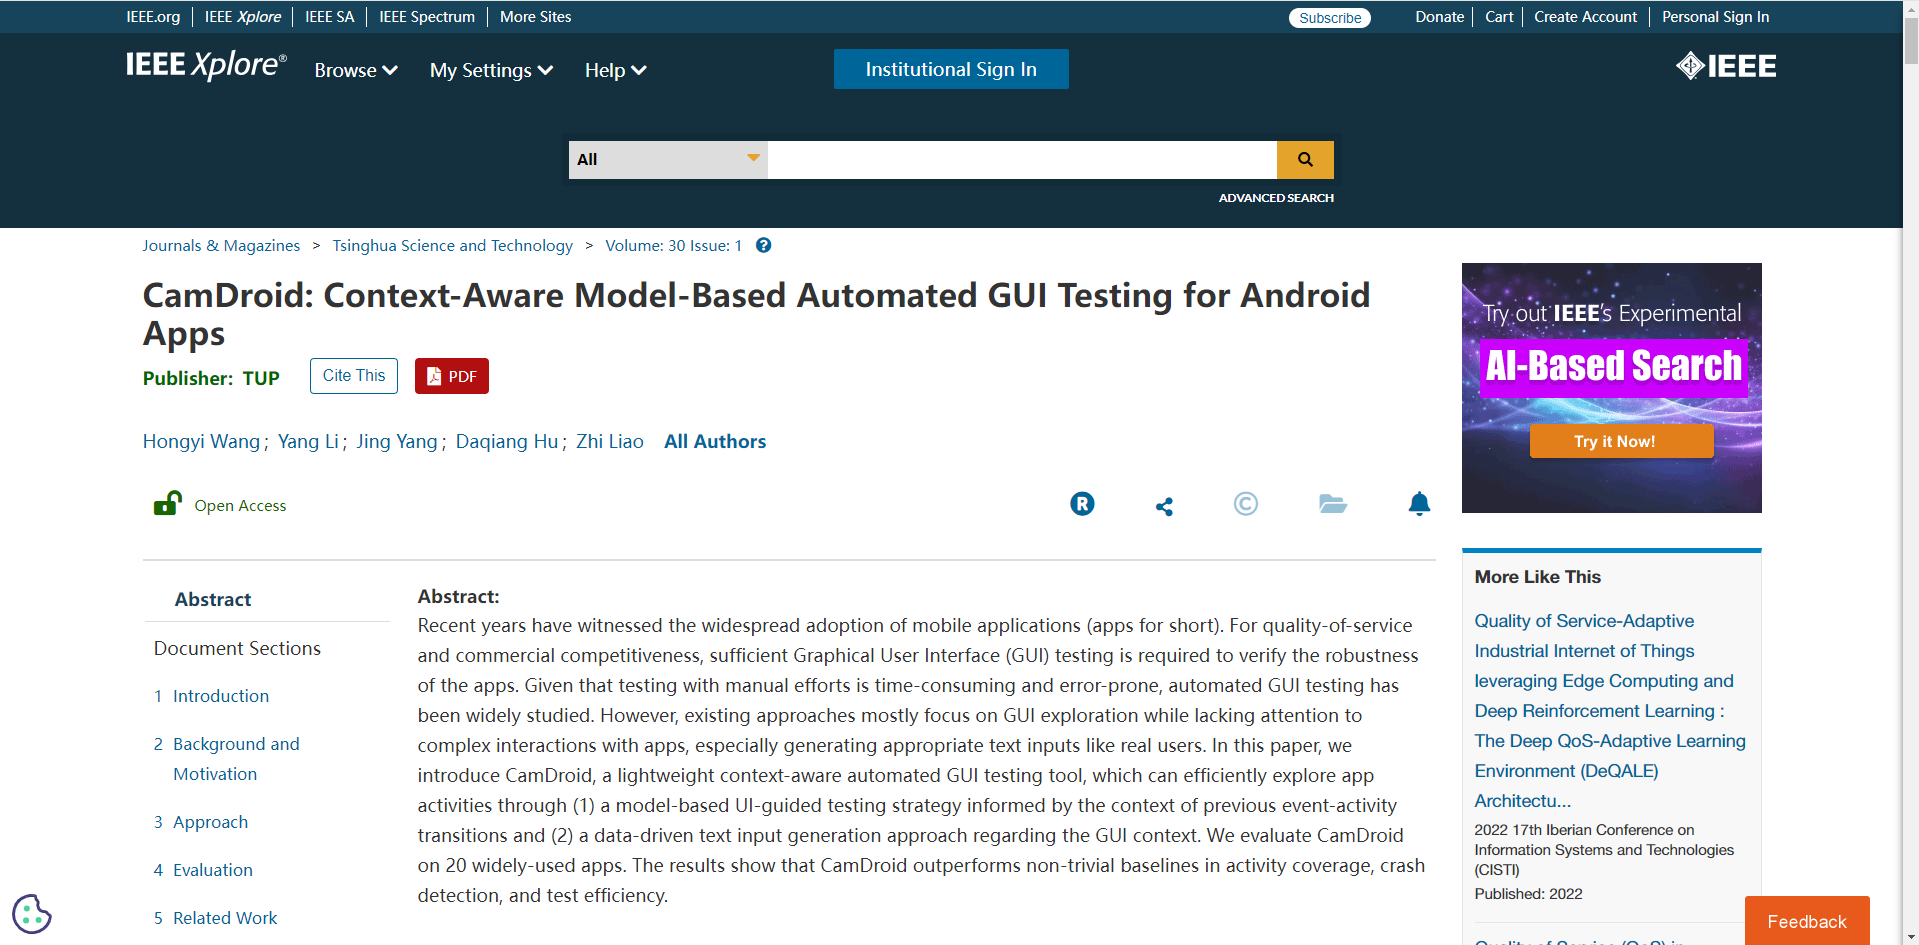Click the alerts bell icon
This screenshot has width=1919, height=945.
tap(1419, 504)
